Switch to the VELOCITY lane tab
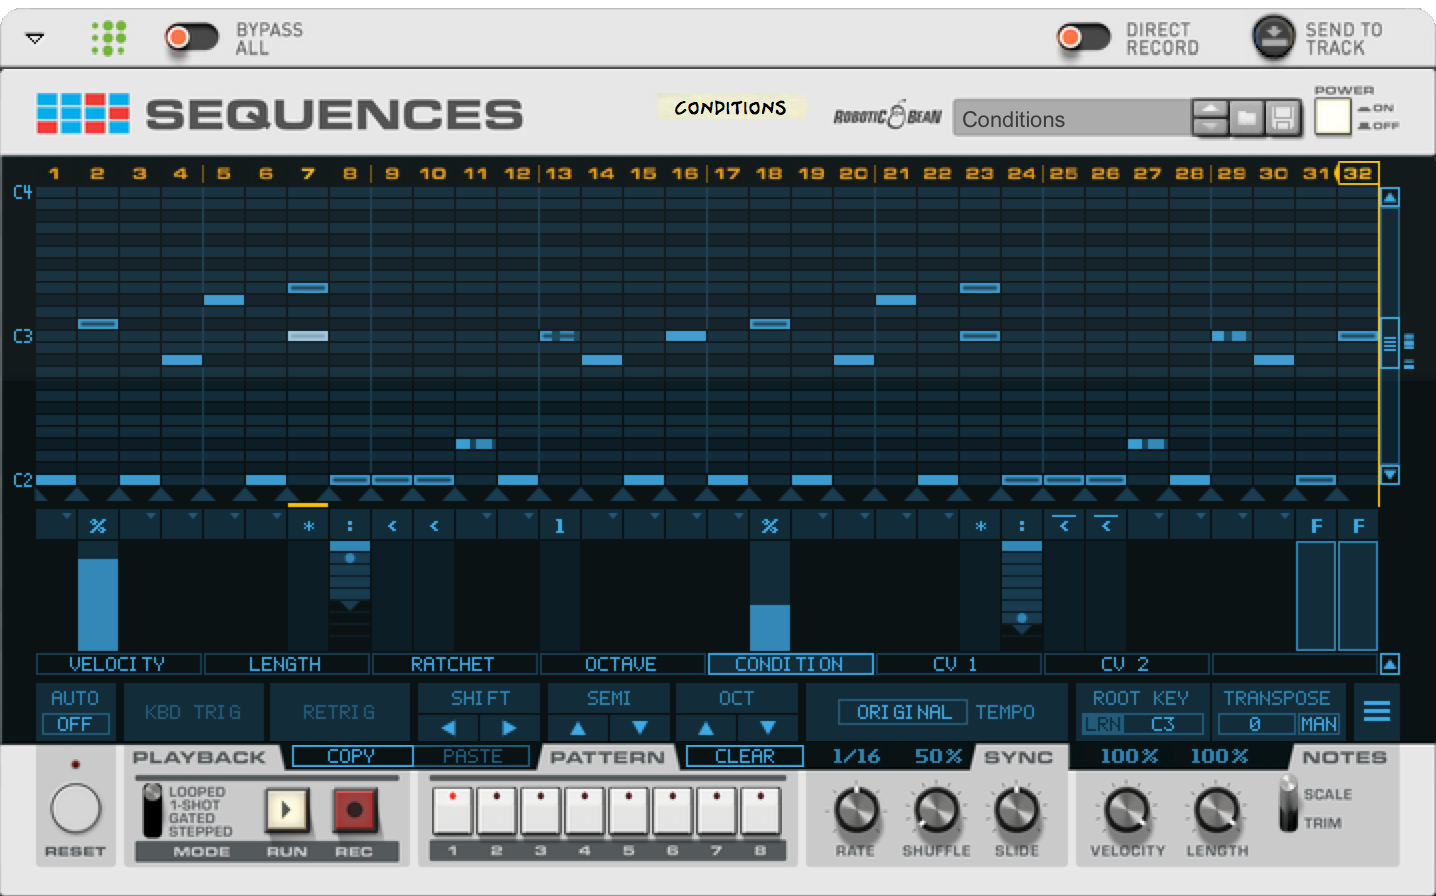Viewport: 1436px width, 896px height. click(117, 664)
